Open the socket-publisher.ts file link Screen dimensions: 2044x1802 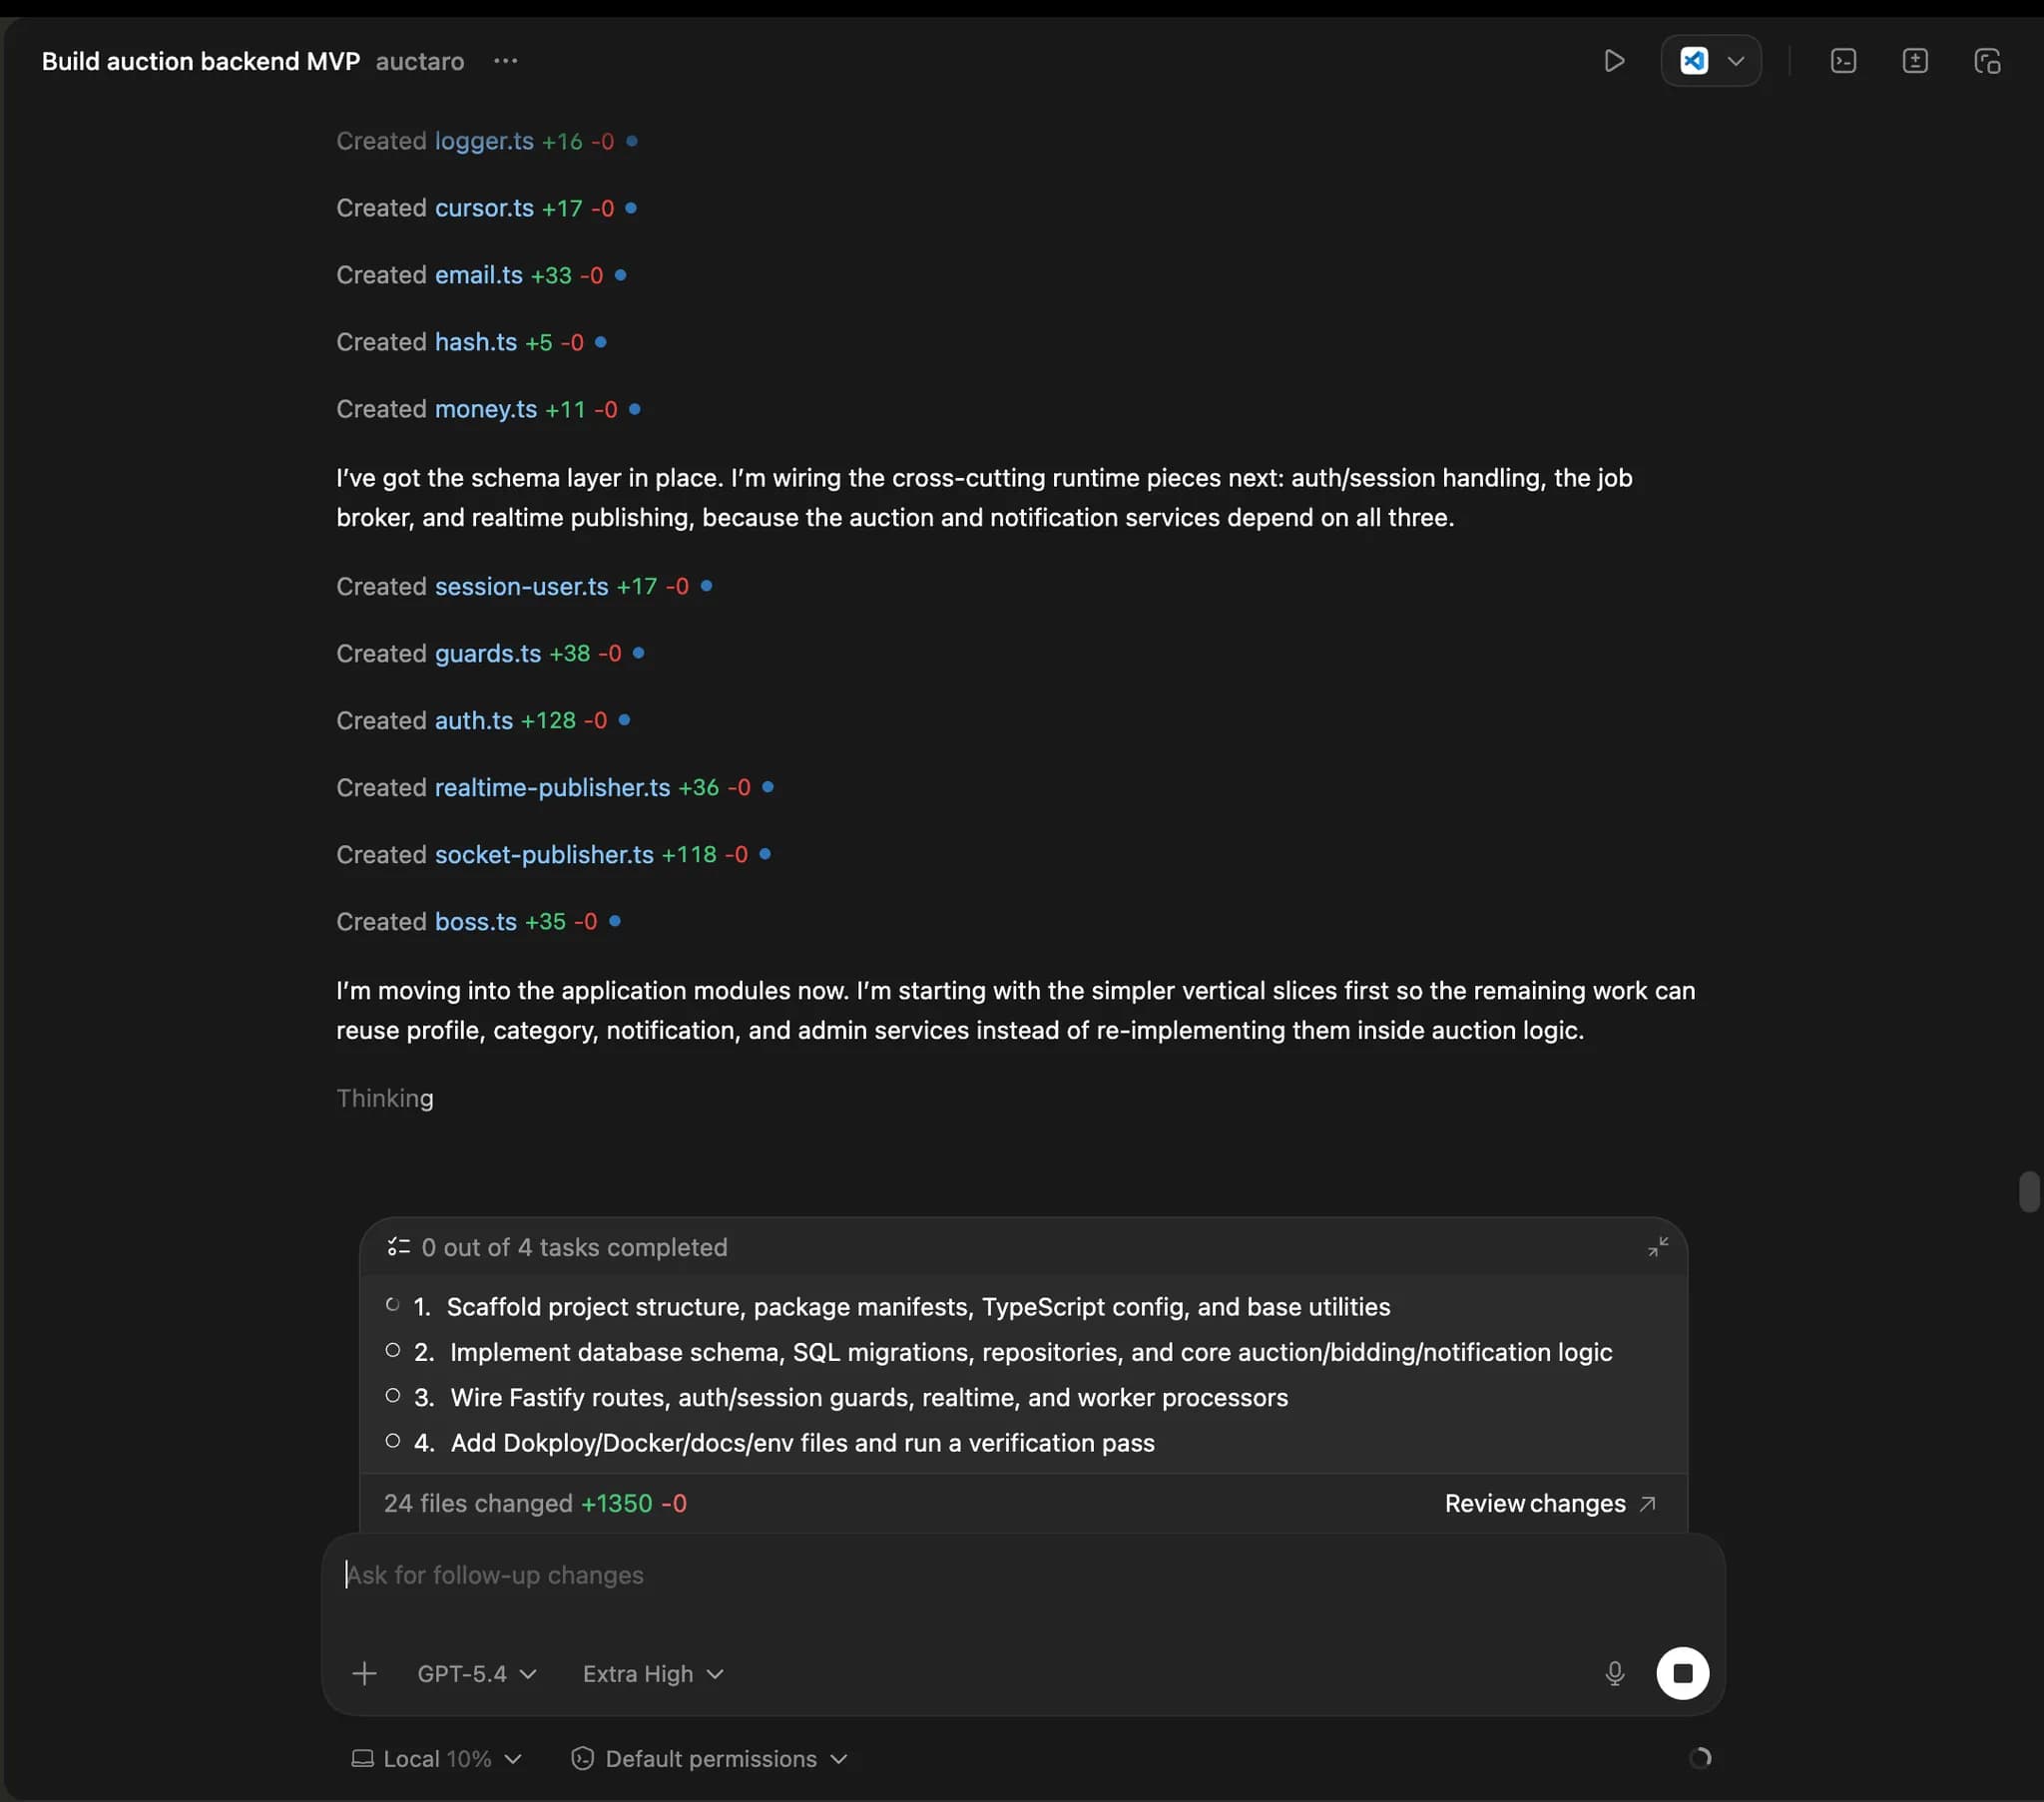(x=544, y=855)
